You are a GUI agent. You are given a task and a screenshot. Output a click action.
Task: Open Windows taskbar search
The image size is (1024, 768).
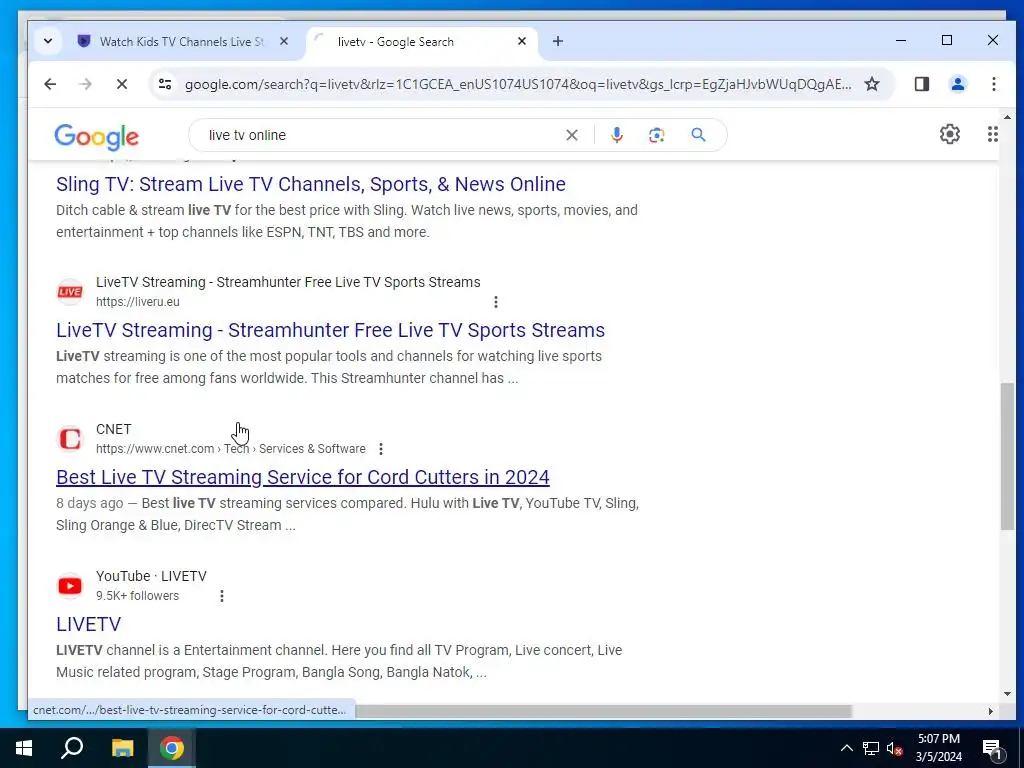click(x=72, y=748)
